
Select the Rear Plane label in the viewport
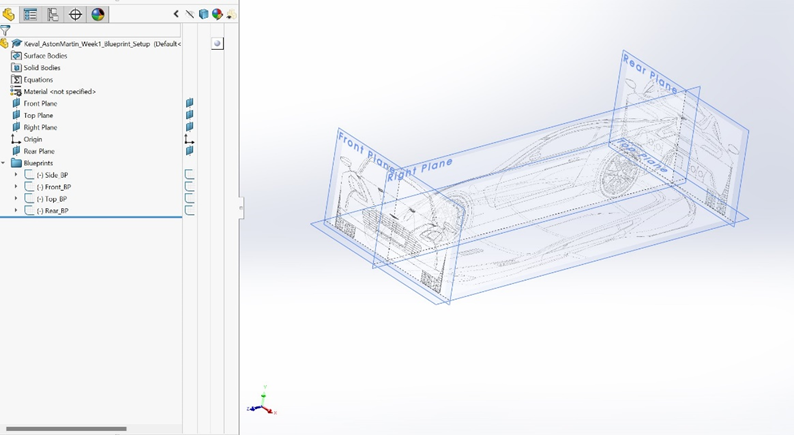click(x=650, y=74)
